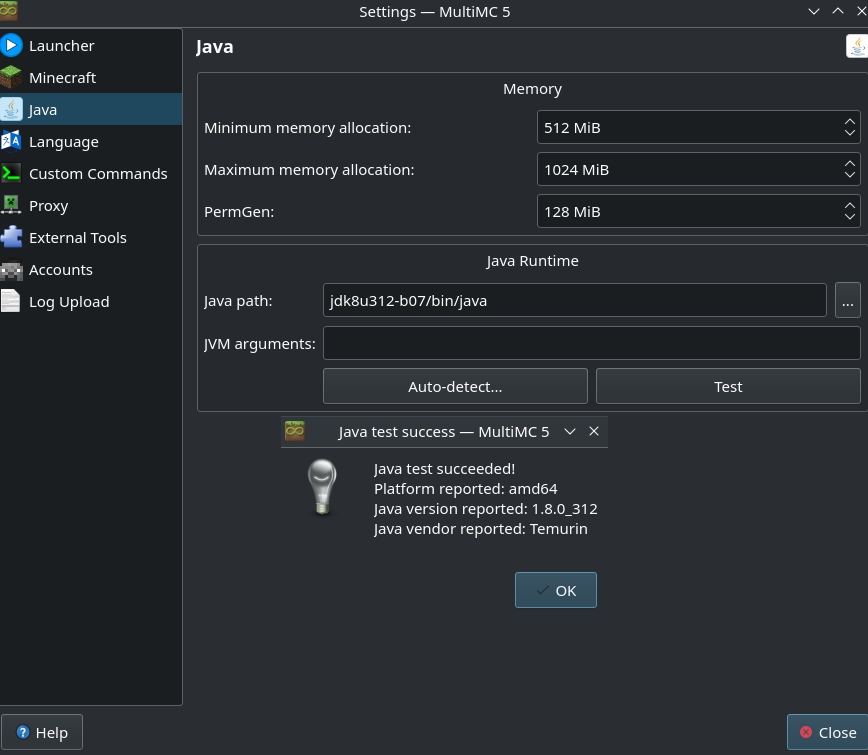The width and height of the screenshot is (868, 755).
Task: Switch to the Minecraft settings page
Action: point(64,77)
